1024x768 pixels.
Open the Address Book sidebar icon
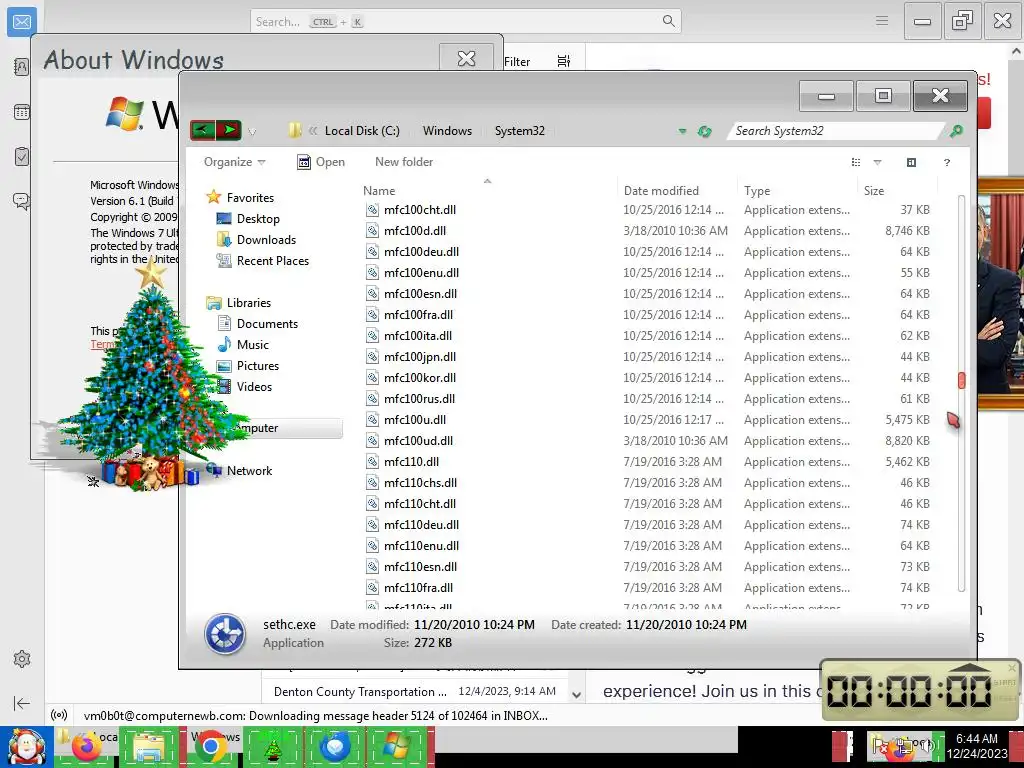point(22,67)
